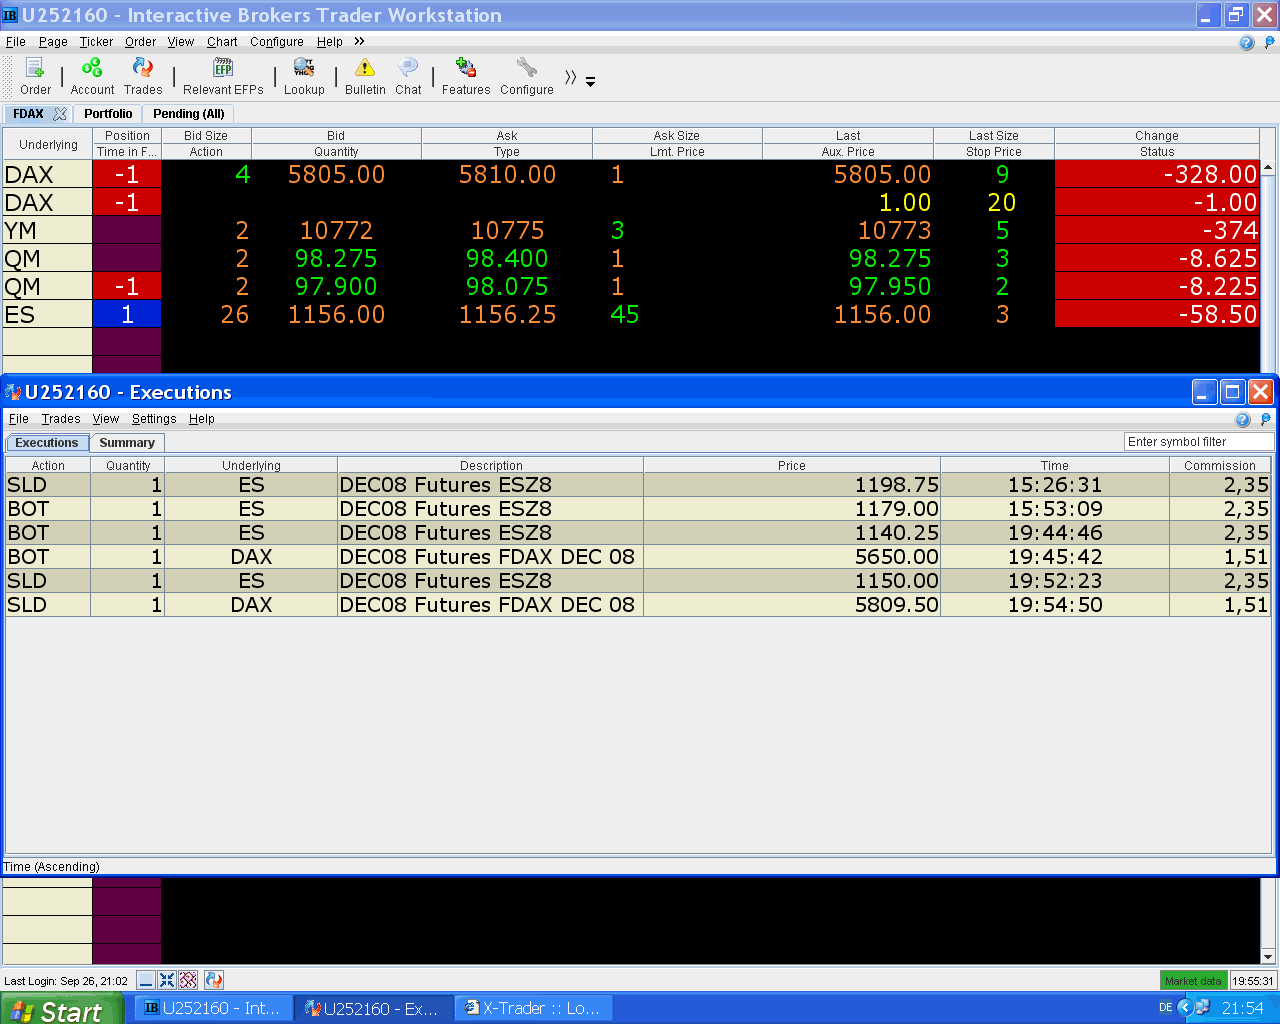Launch the Lookup tool

click(x=304, y=76)
